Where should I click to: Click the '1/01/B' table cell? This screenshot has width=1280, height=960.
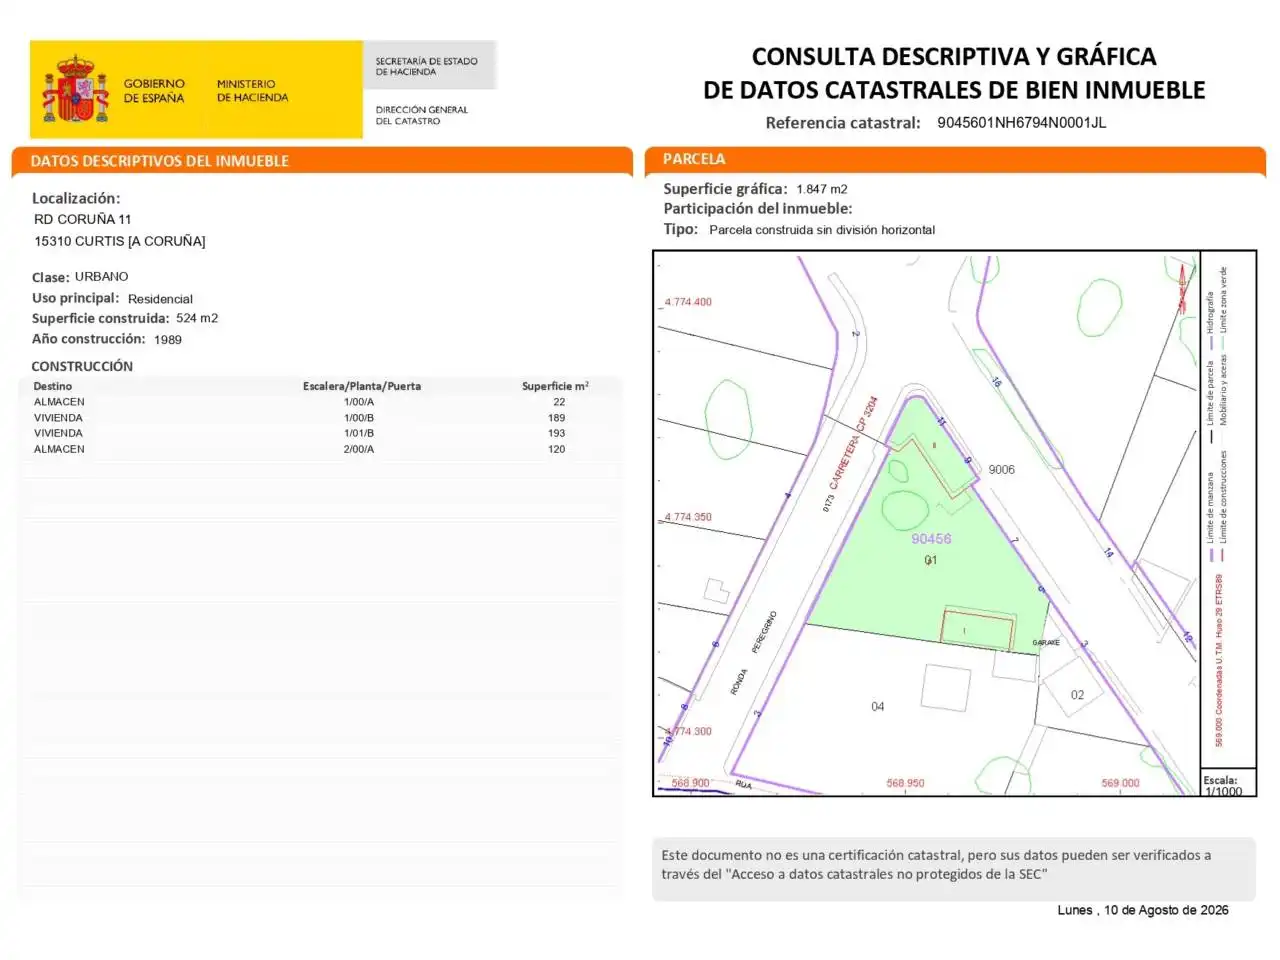[359, 433]
